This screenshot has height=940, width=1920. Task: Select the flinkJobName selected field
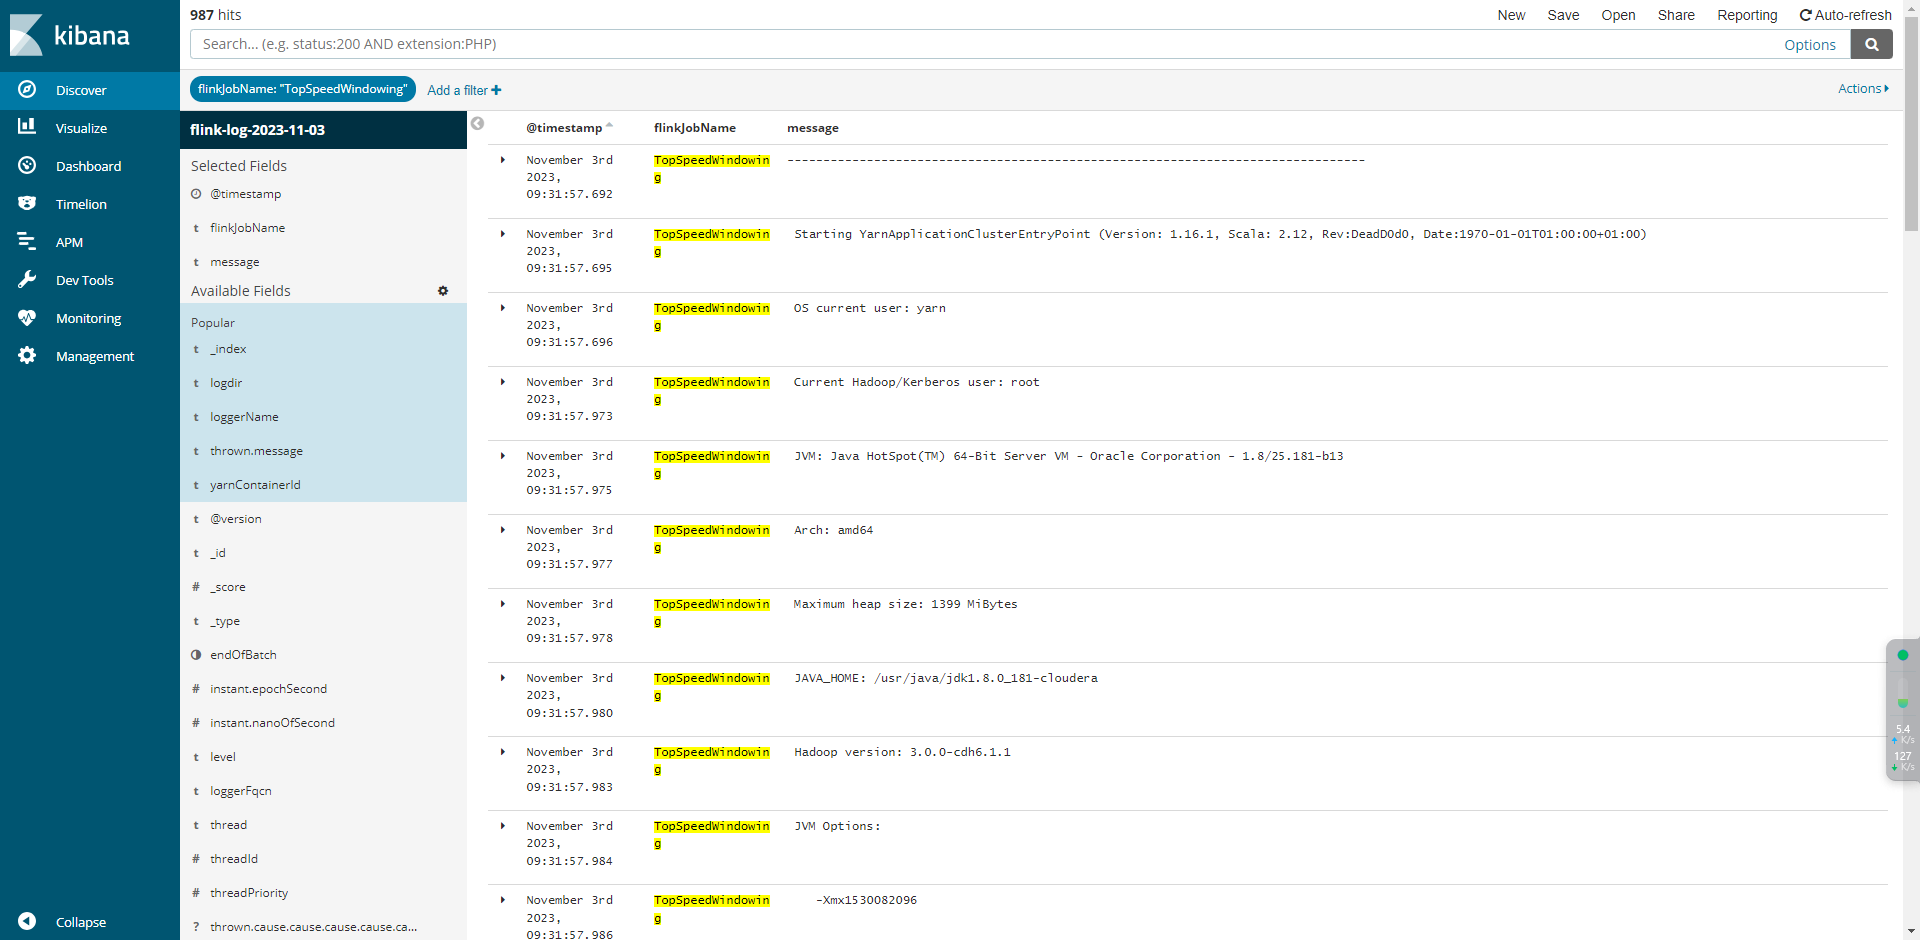click(247, 228)
